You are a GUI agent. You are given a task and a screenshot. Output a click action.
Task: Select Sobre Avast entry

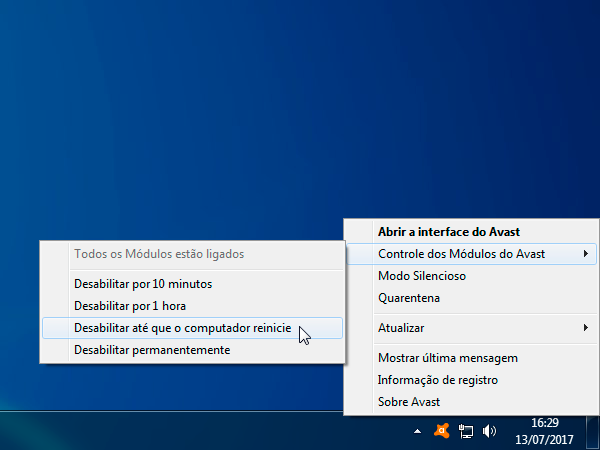(x=471, y=402)
